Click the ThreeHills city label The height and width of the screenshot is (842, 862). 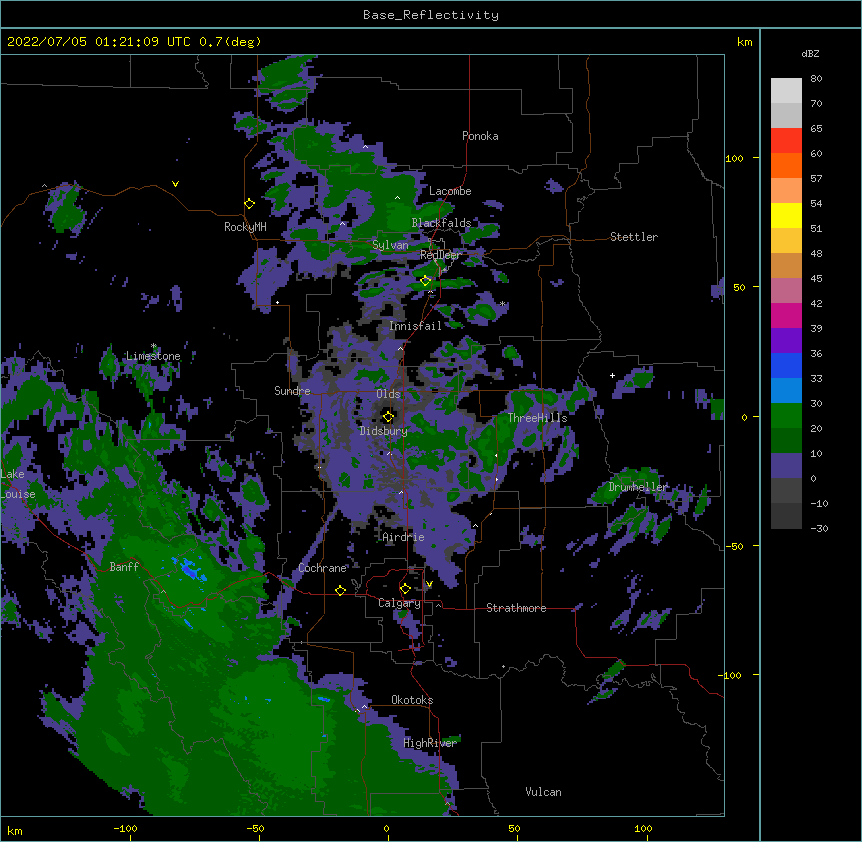pos(537,418)
